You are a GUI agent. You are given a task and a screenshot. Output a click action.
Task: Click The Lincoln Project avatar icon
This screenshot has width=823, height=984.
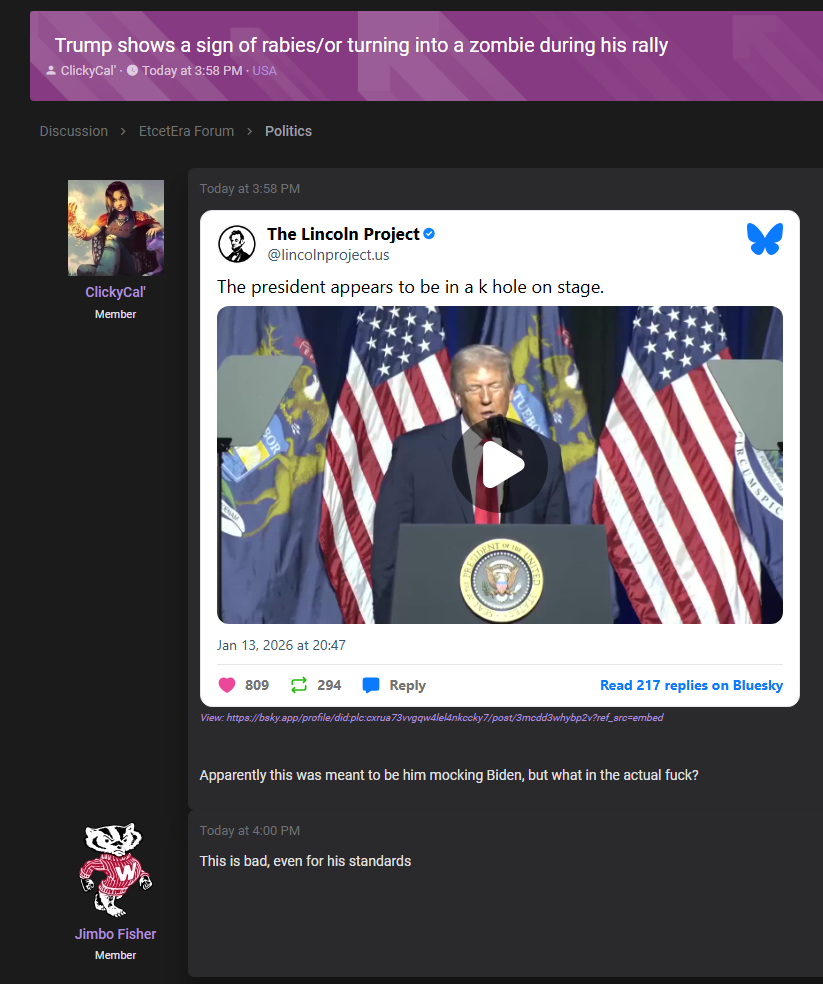pyautogui.click(x=237, y=243)
